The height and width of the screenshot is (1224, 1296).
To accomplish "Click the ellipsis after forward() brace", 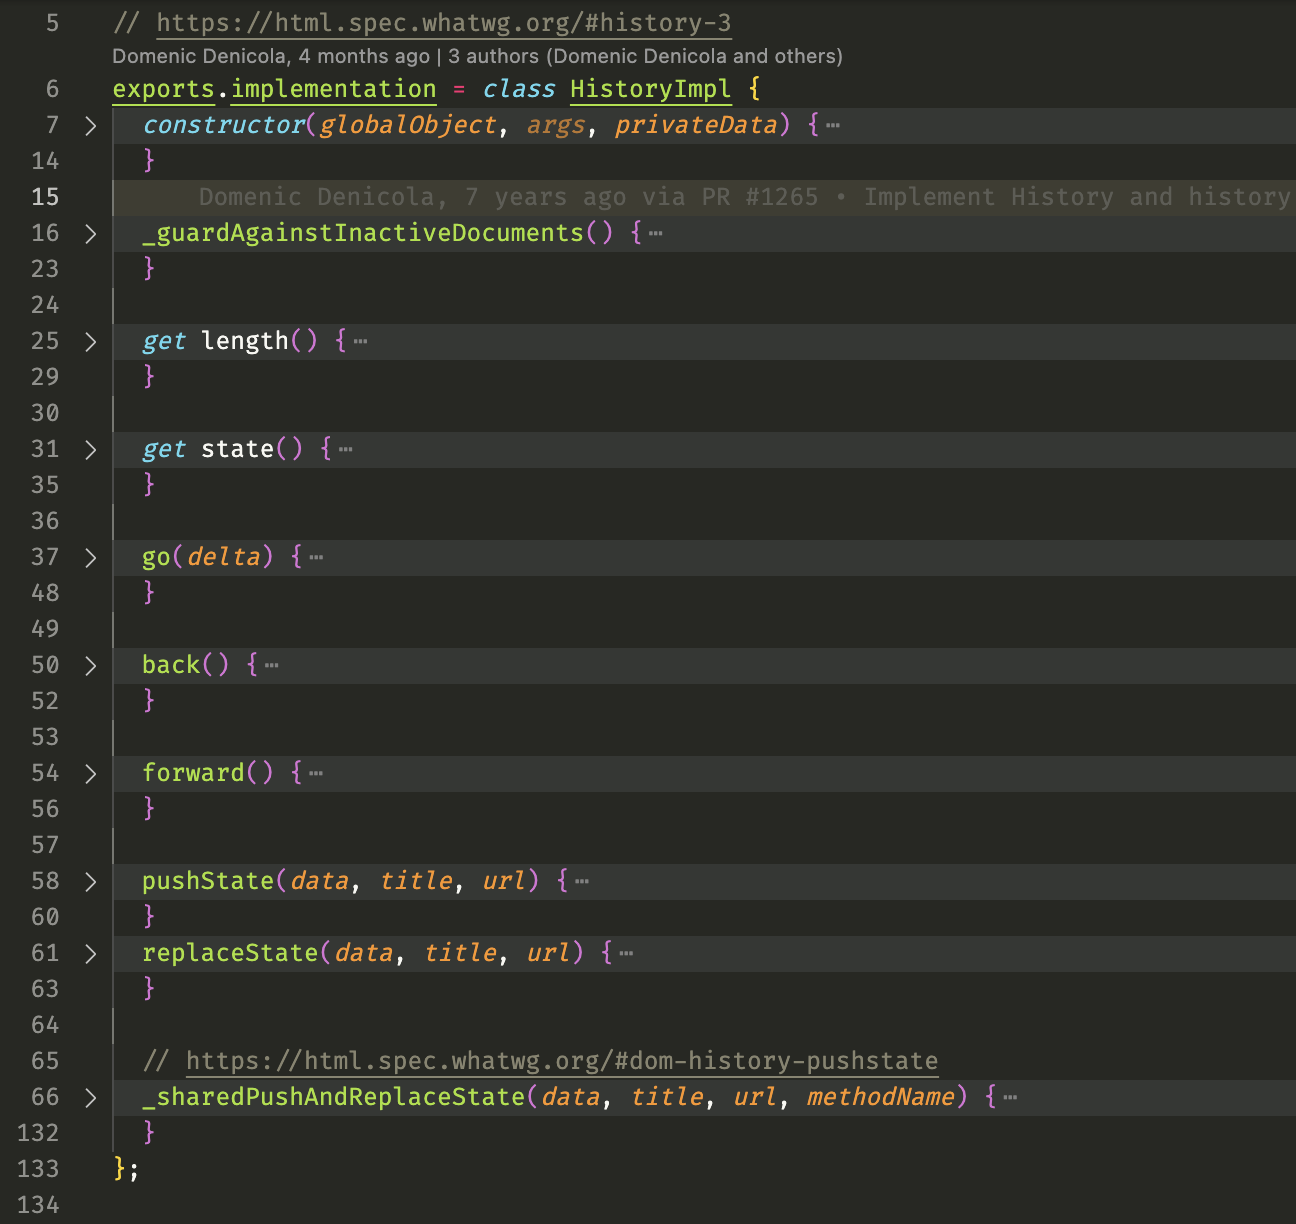I will pos(317,773).
